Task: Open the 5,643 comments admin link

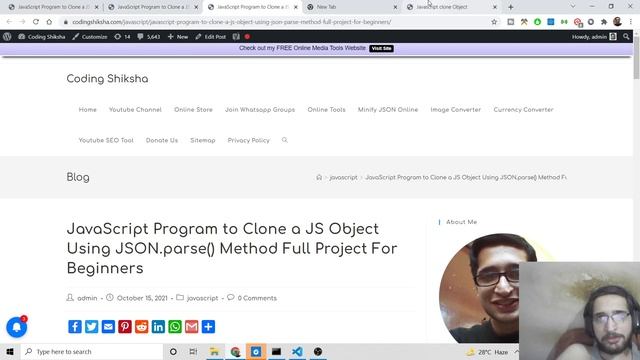Action: [x=149, y=36]
